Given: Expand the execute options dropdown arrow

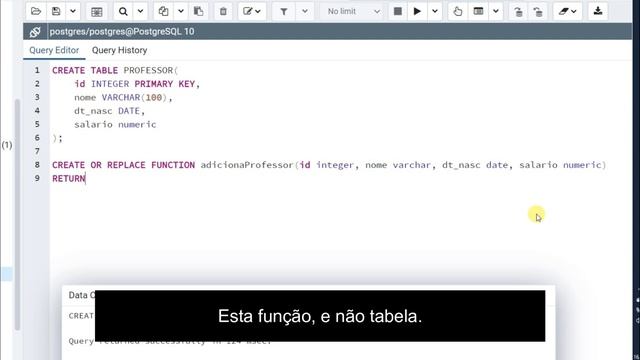Looking at the screenshot, I should point(435,11).
